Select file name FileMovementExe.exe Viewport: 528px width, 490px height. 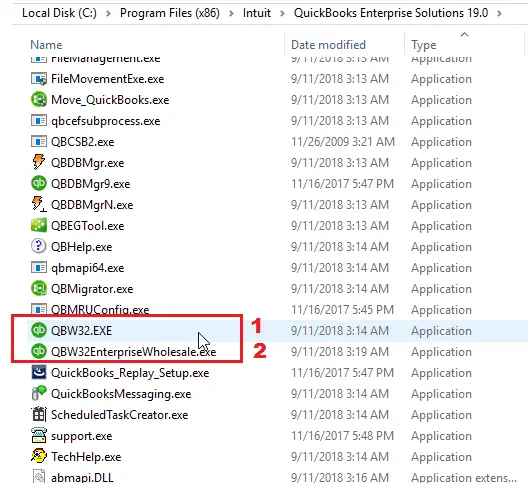click(x=107, y=79)
